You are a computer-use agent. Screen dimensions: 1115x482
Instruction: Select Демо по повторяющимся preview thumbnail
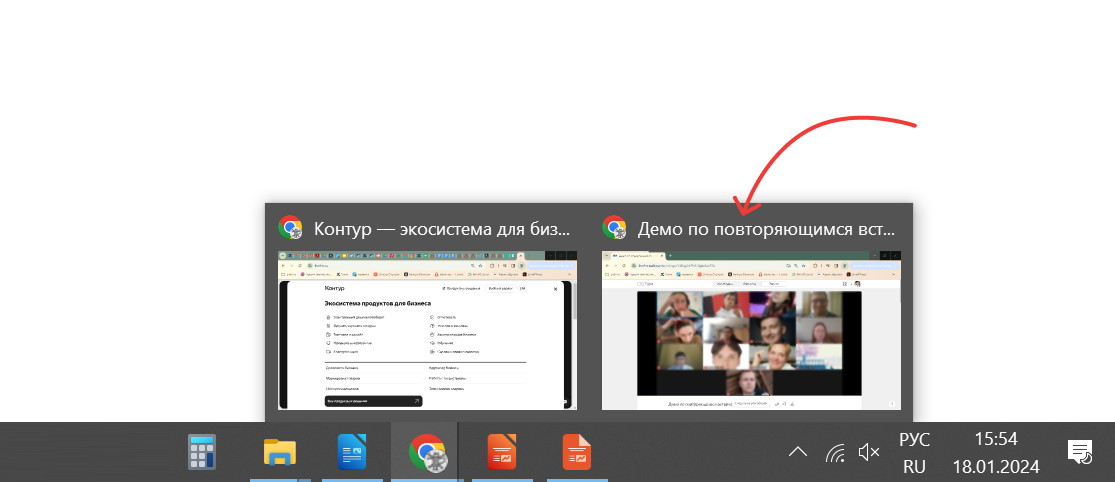tap(752, 330)
